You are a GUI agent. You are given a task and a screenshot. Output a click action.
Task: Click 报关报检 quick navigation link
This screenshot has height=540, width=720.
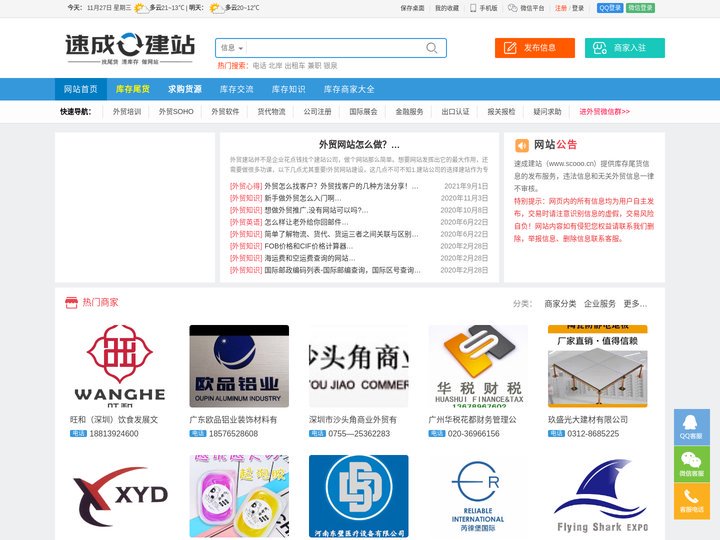tap(501, 112)
